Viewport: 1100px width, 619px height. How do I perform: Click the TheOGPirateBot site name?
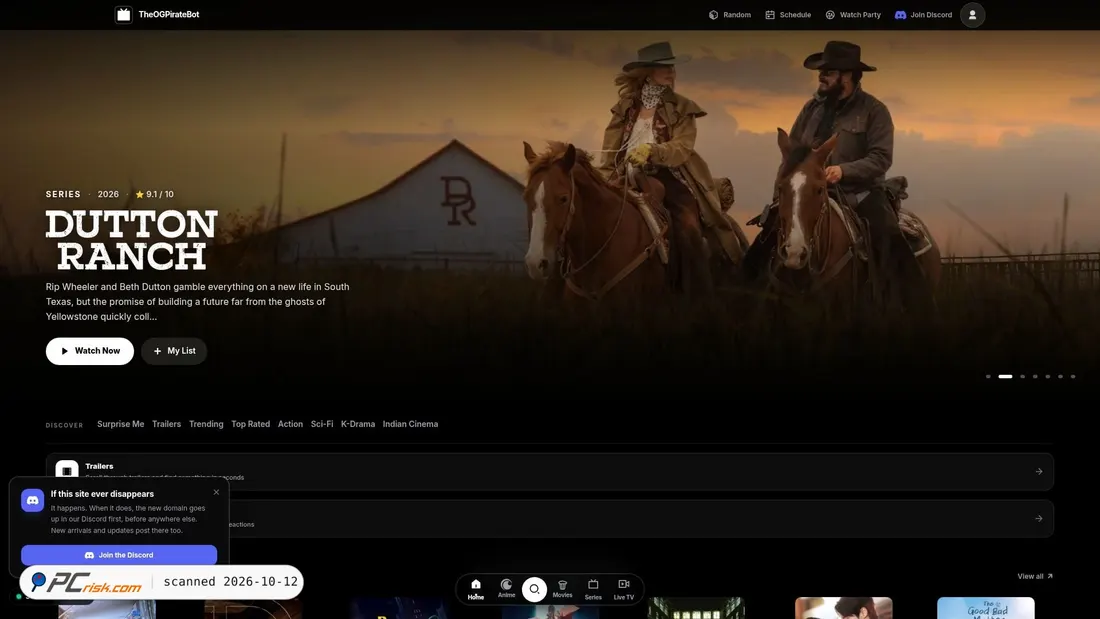point(169,15)
